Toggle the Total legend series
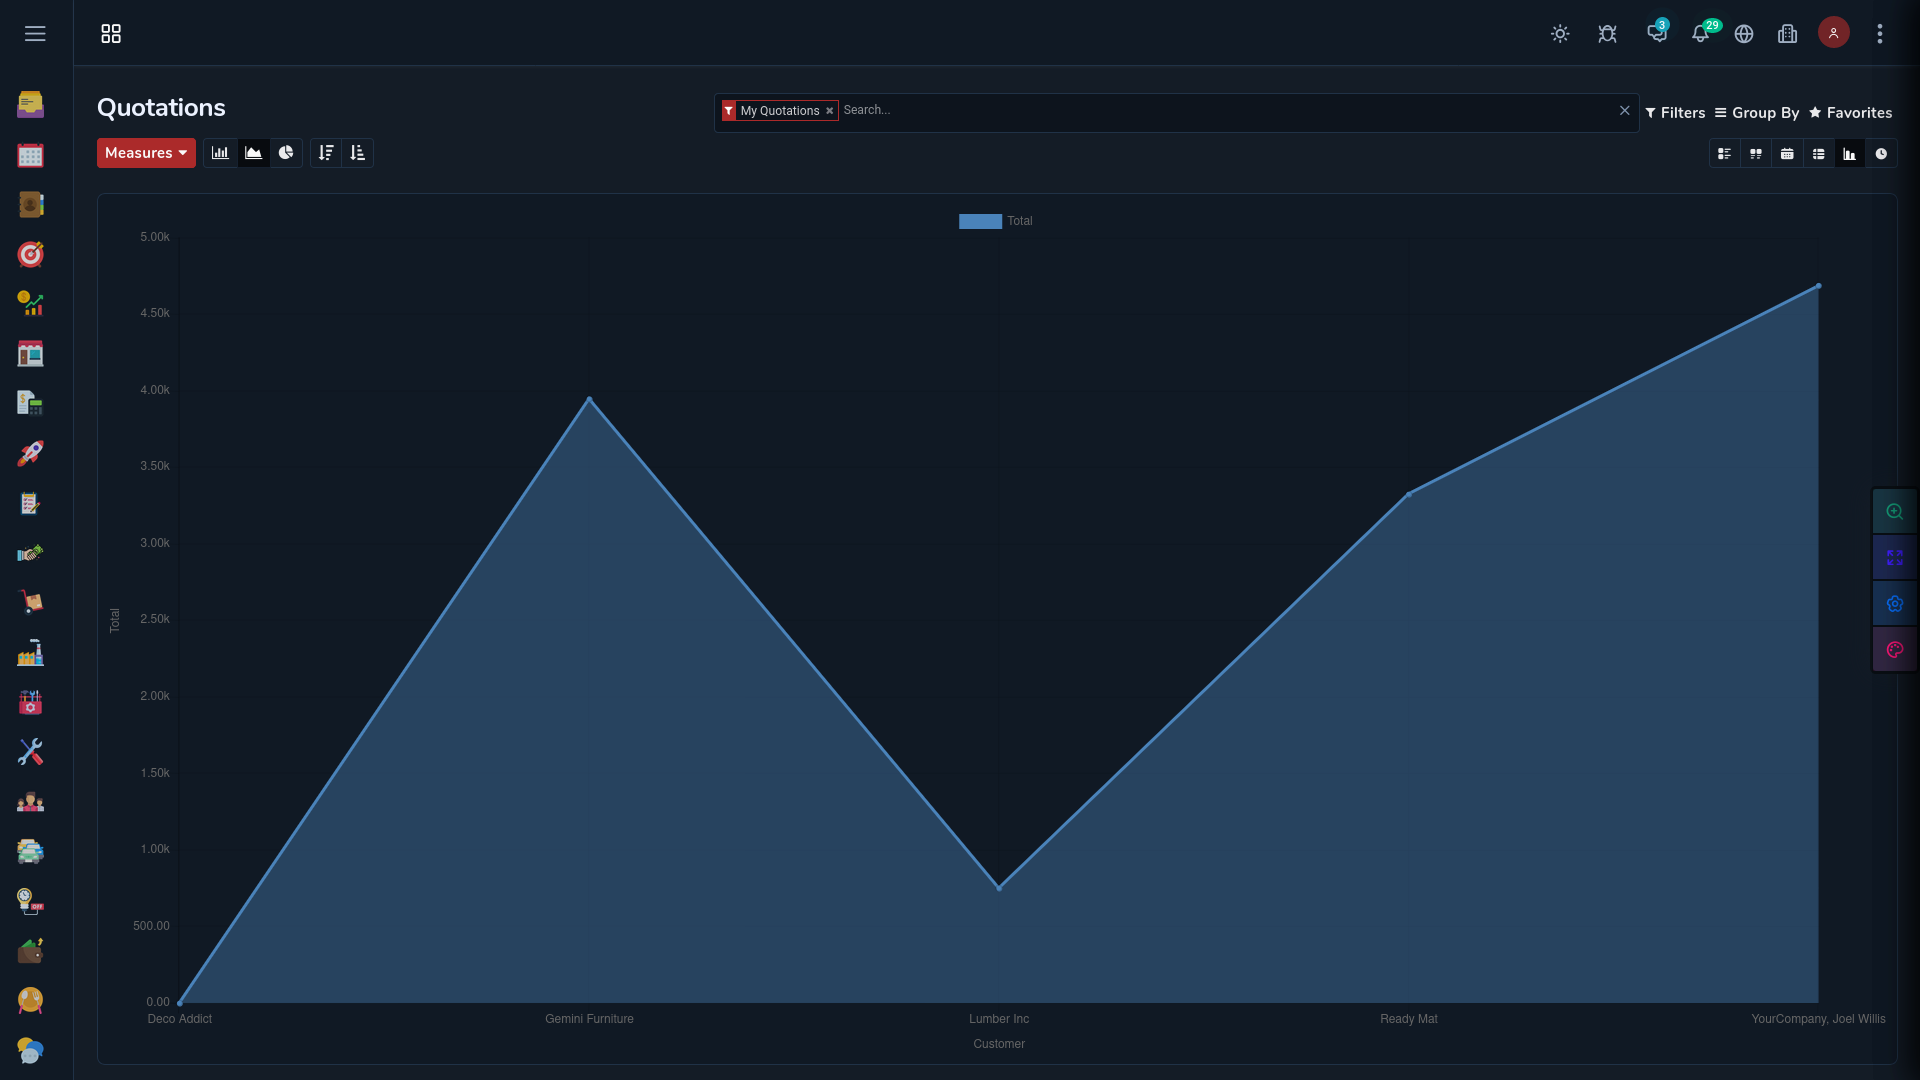The image size is (1920, 1080). tap(995, 221)
